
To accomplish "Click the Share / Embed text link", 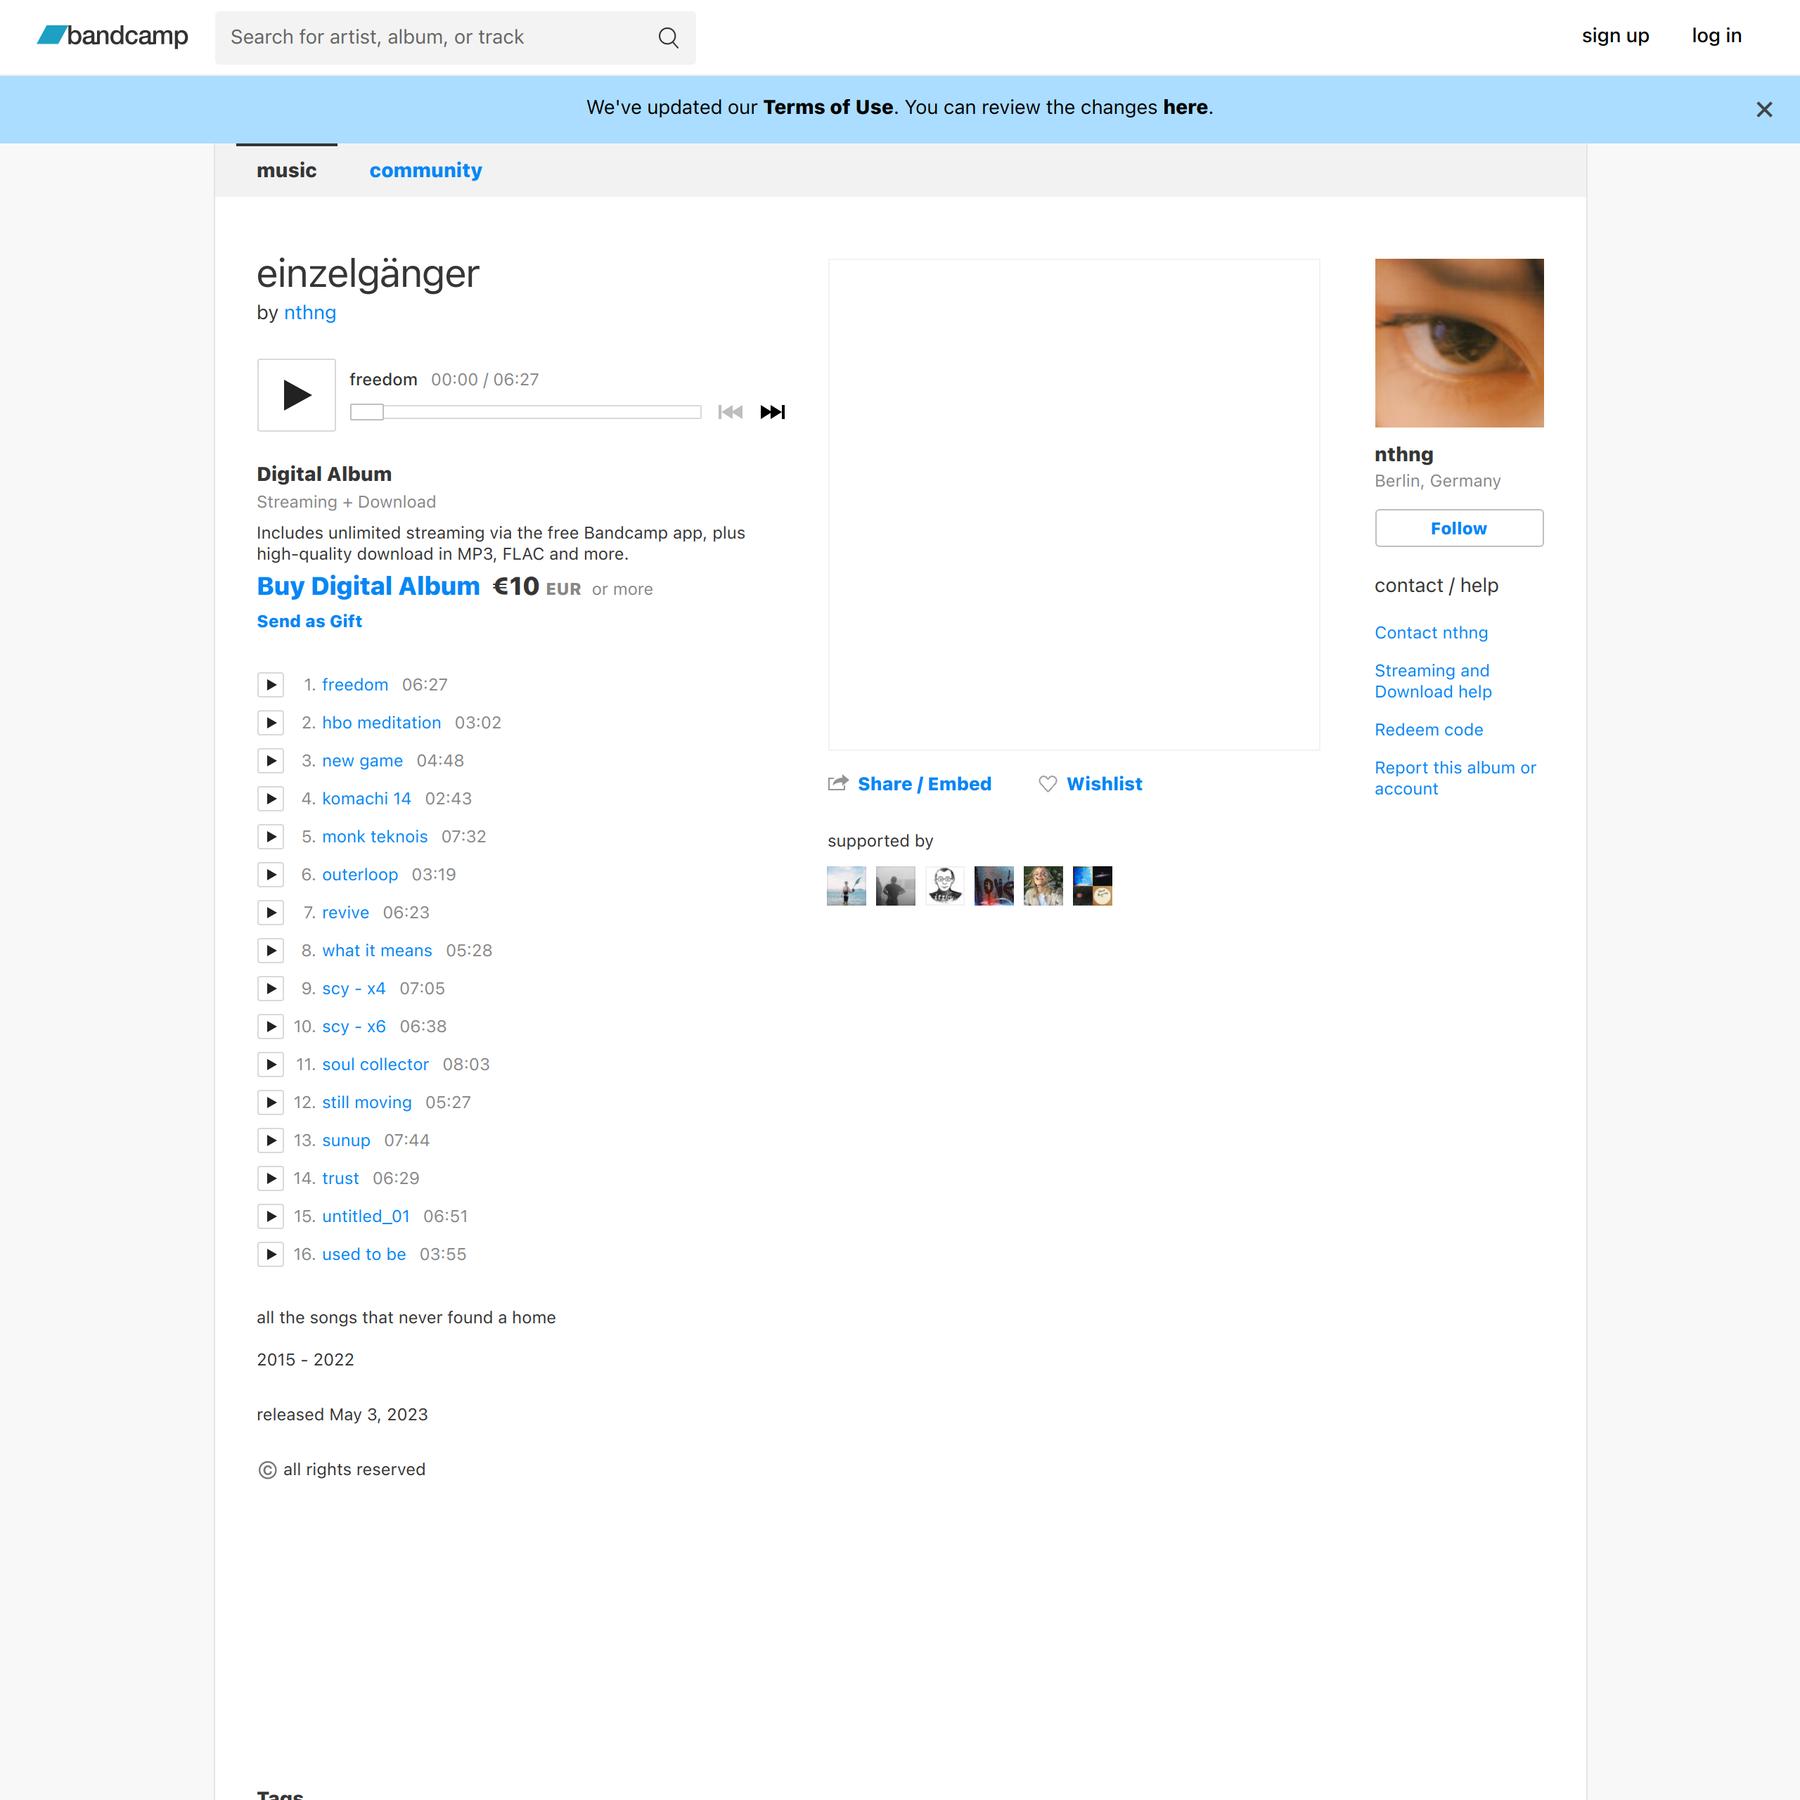I will (x=925, y=784).
